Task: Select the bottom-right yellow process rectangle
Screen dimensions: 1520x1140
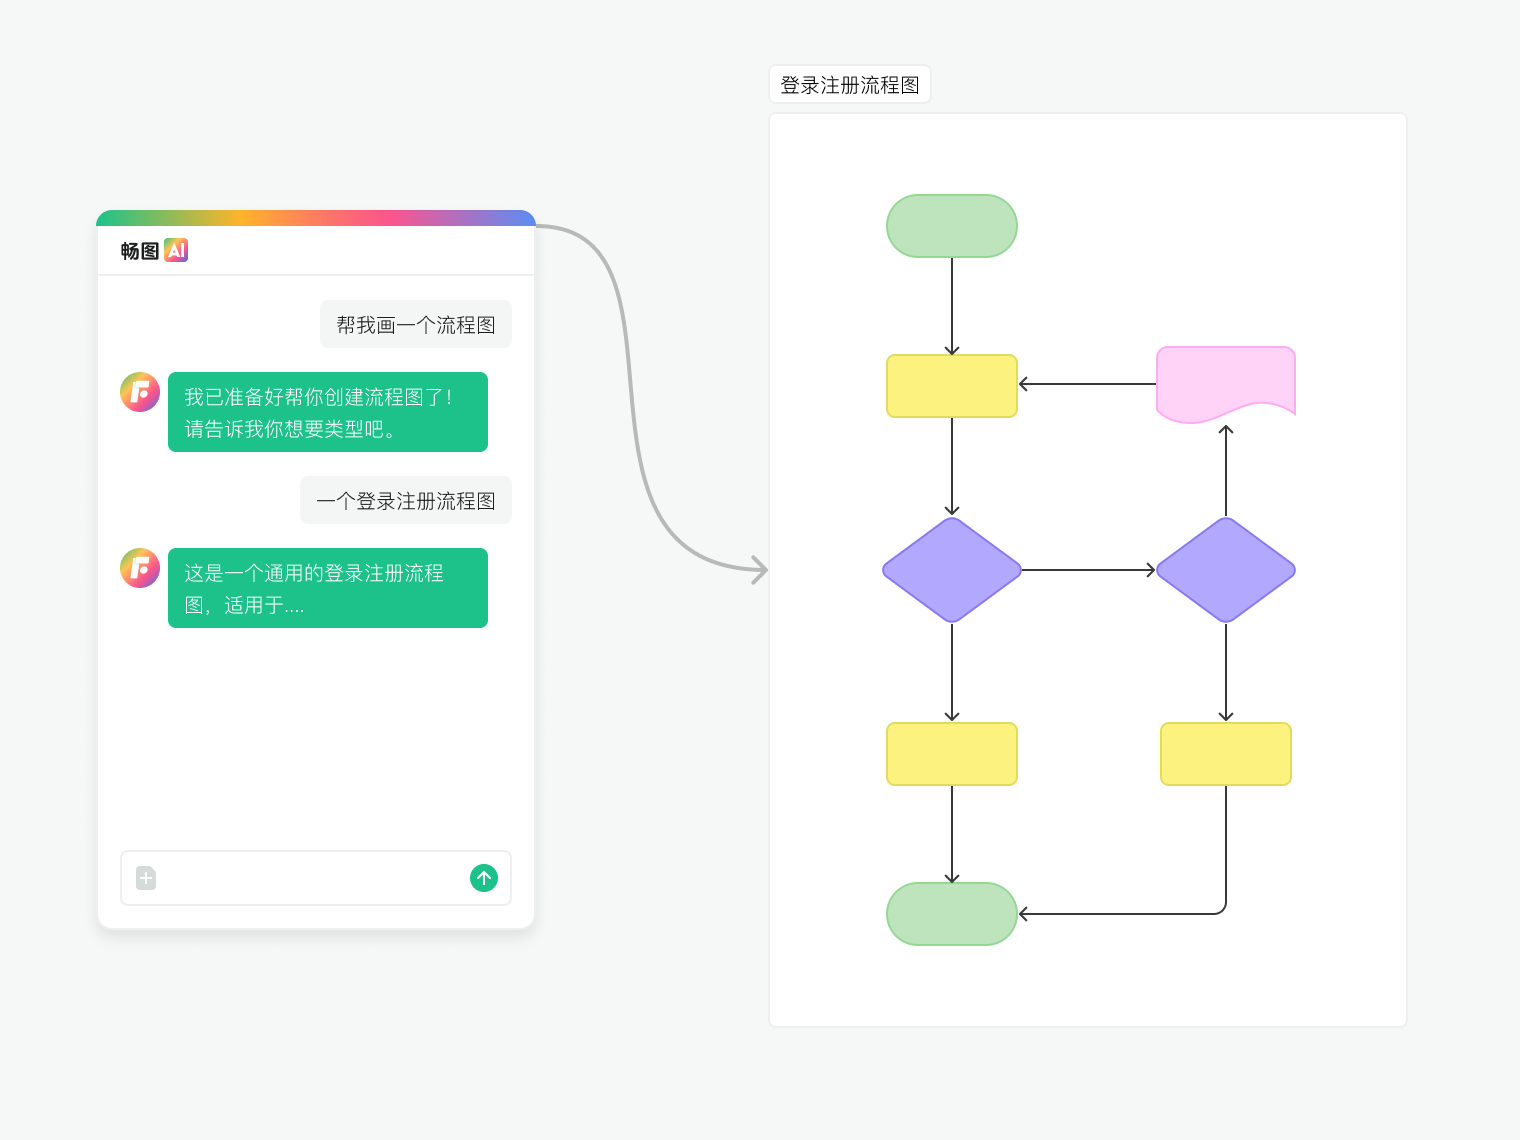Action: (1226, 754)
